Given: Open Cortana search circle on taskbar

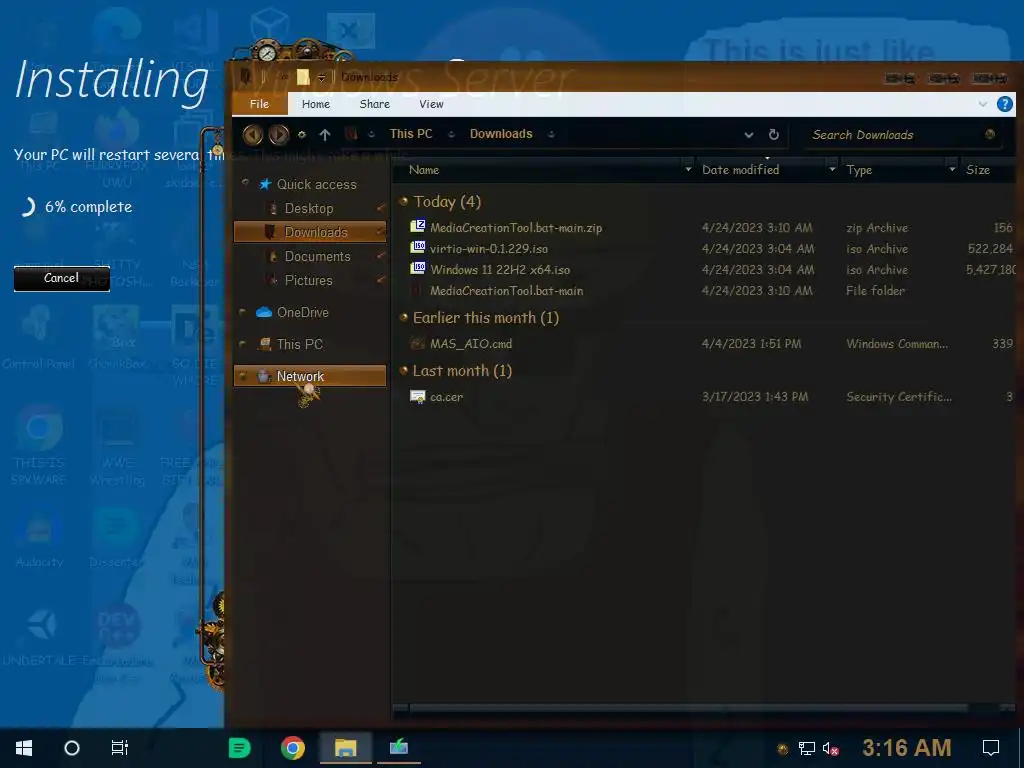Looking at the screenshot, I should [x=72, y=748].
